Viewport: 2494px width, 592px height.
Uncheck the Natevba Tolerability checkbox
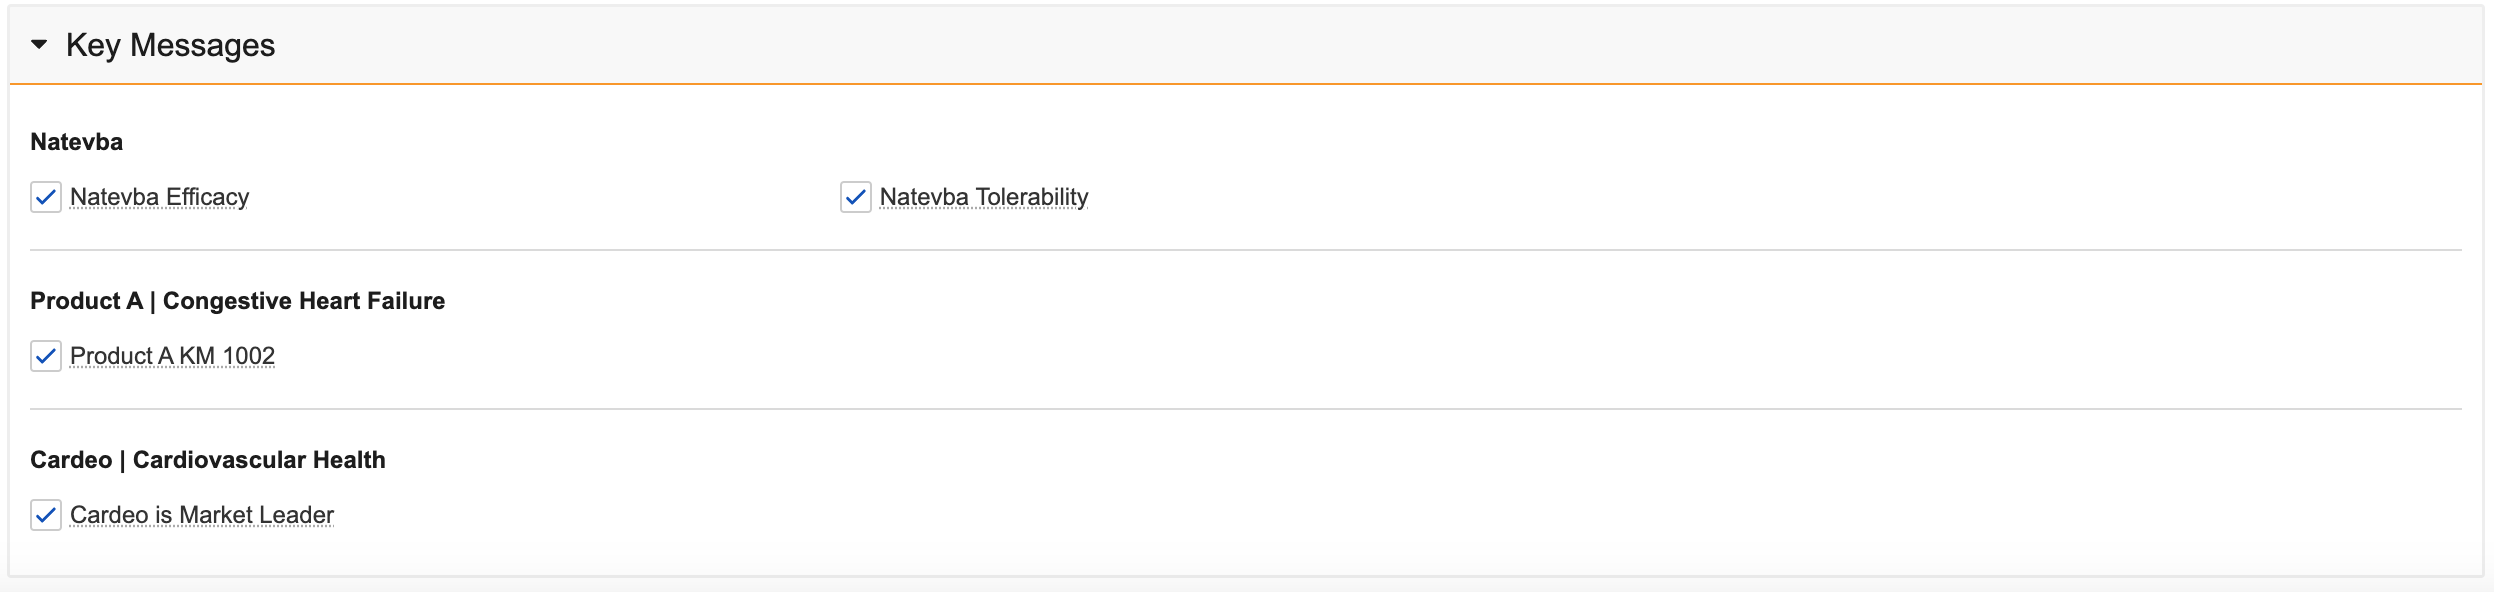tap(856, 197)
